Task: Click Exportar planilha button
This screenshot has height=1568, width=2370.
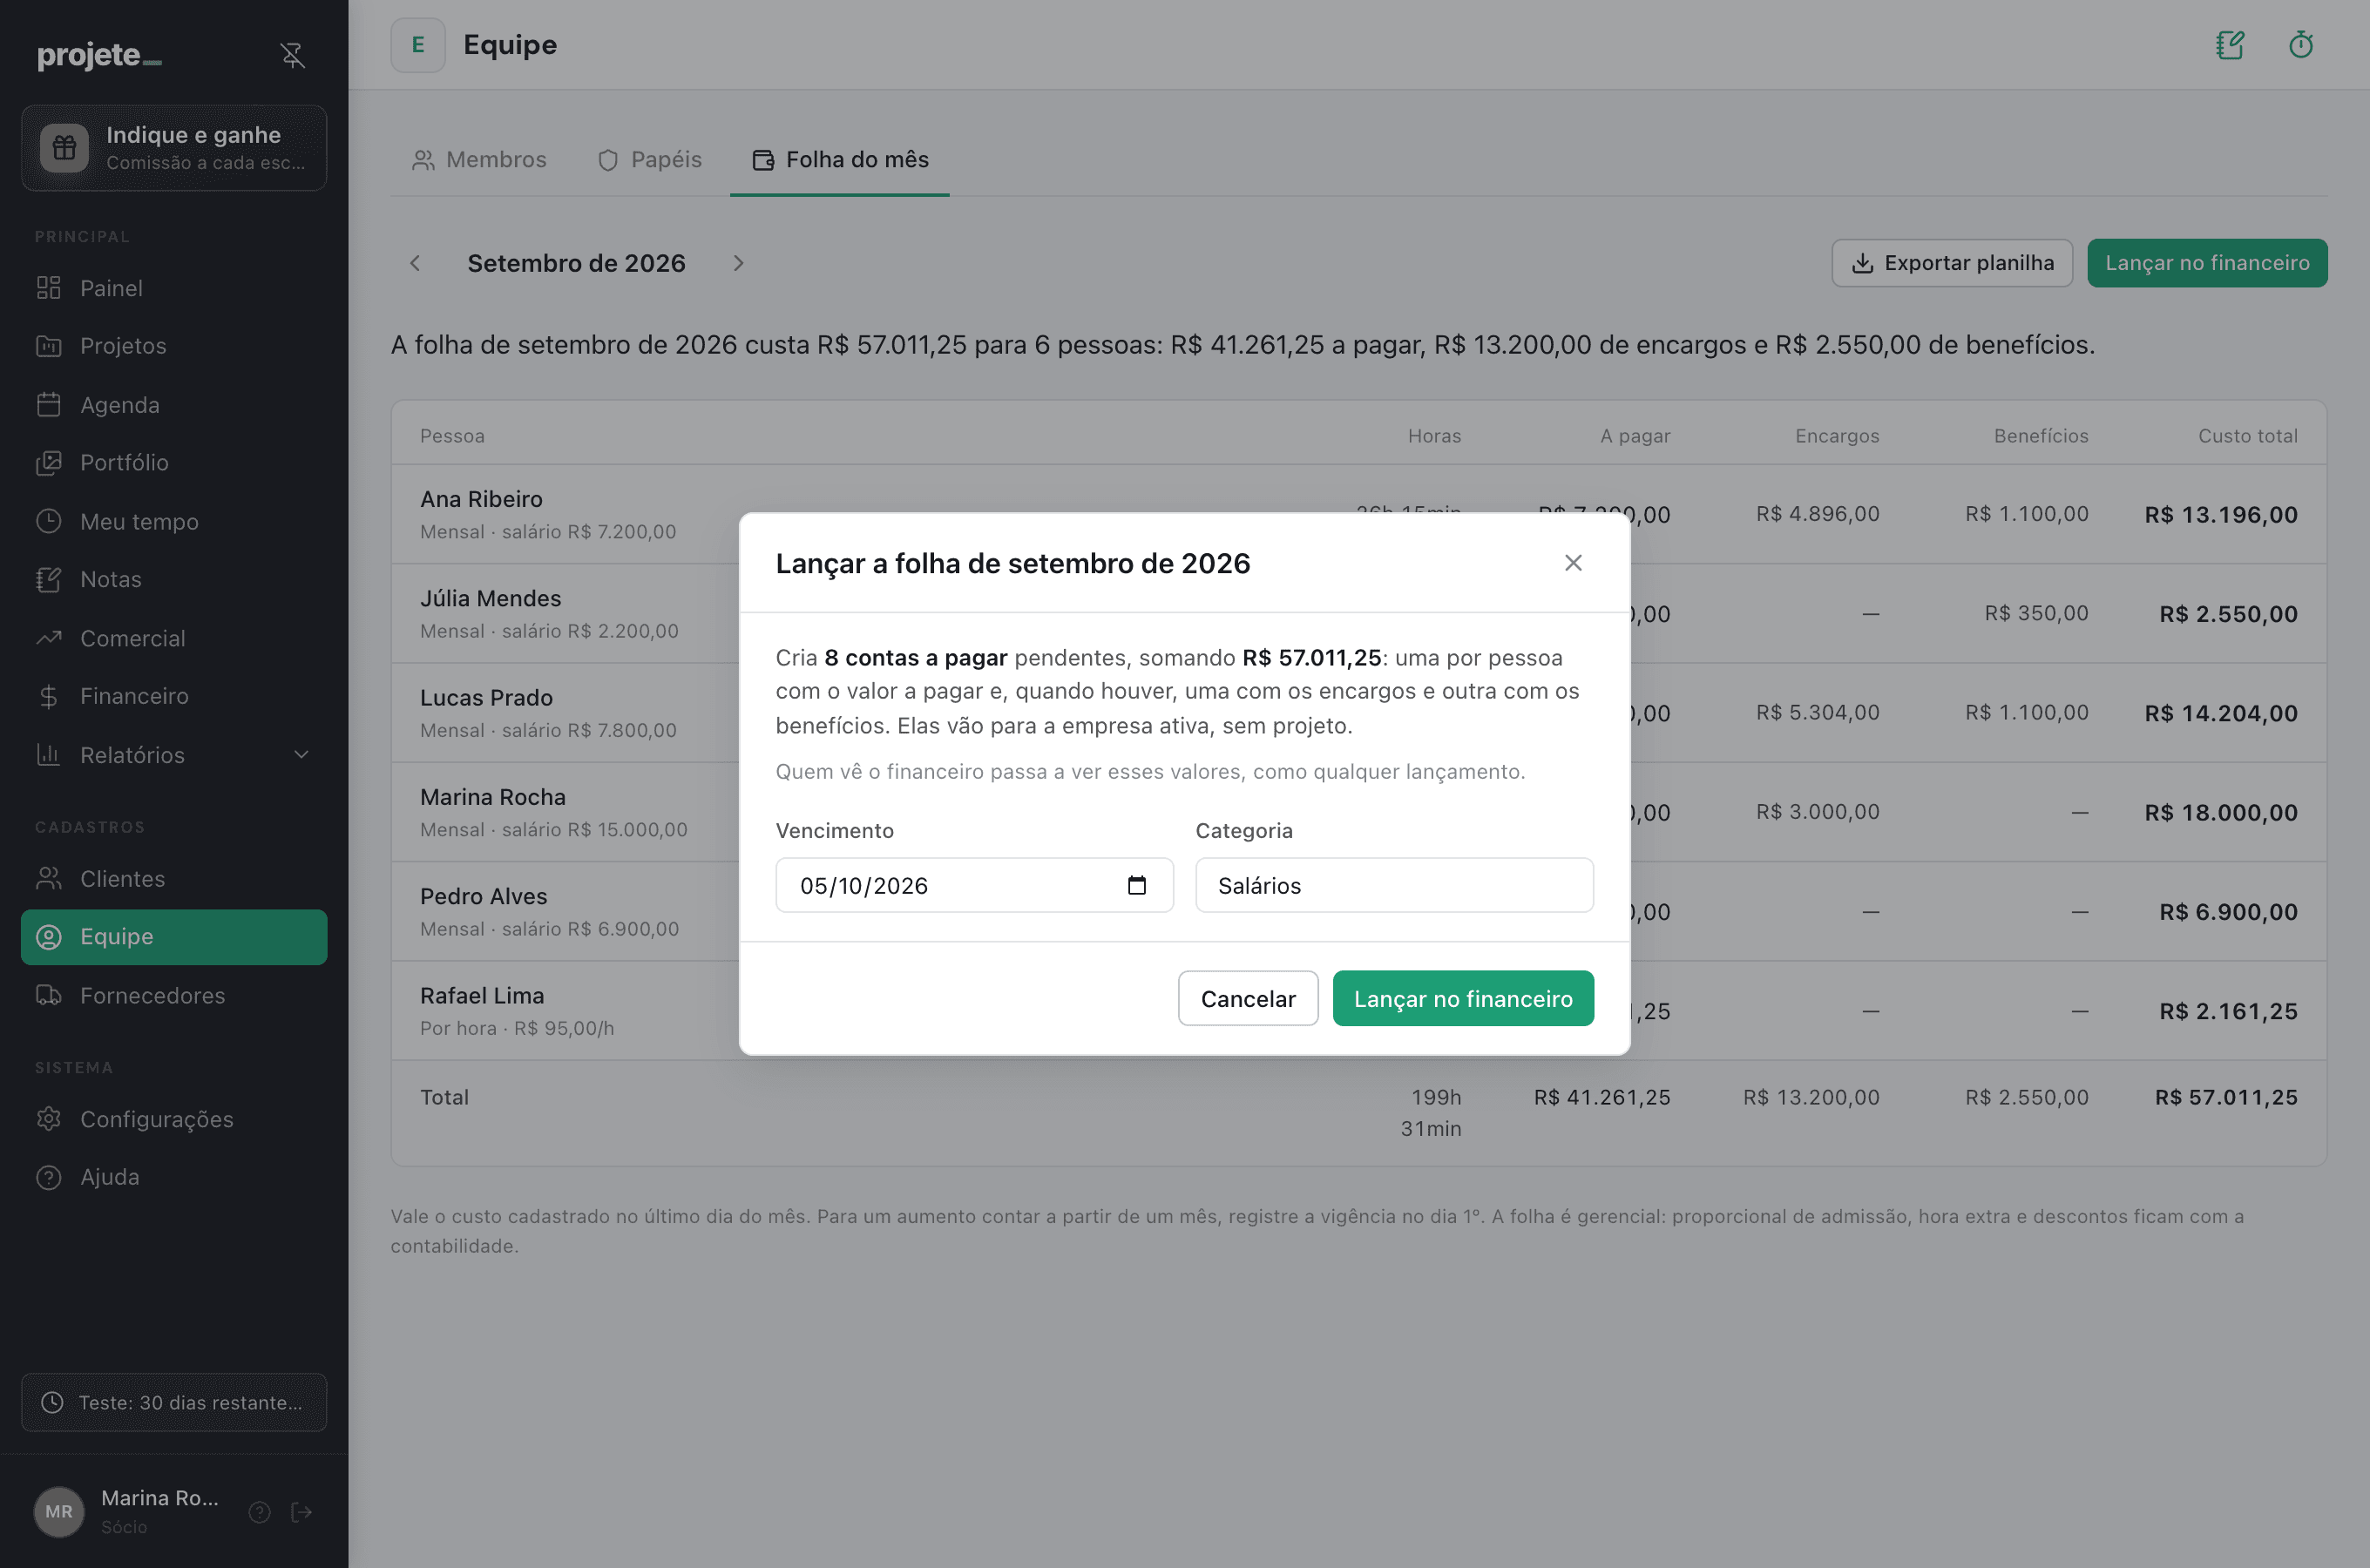Action: tap(1952, 263)
